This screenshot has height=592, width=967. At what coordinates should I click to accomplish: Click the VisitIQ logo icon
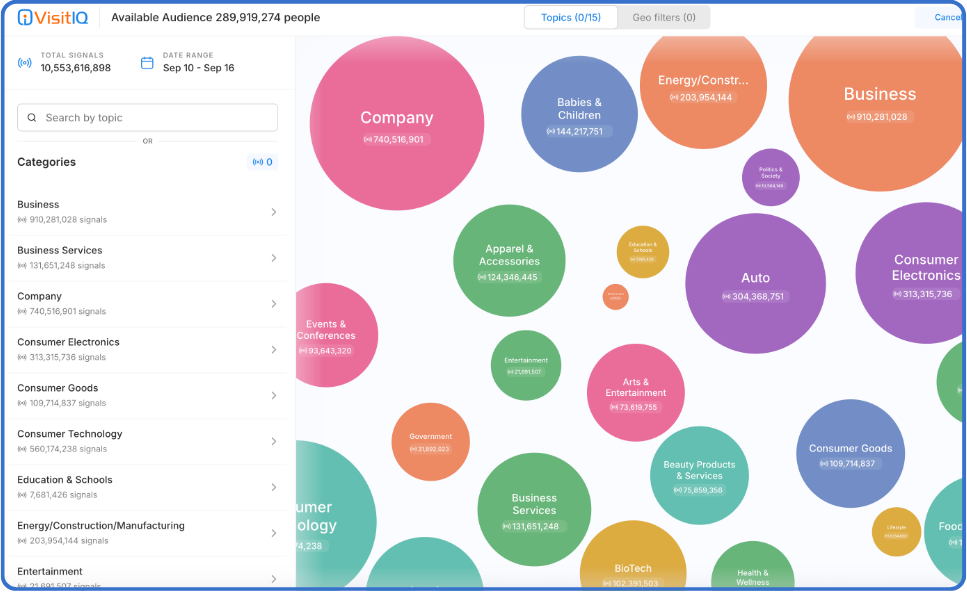[25, 18]
